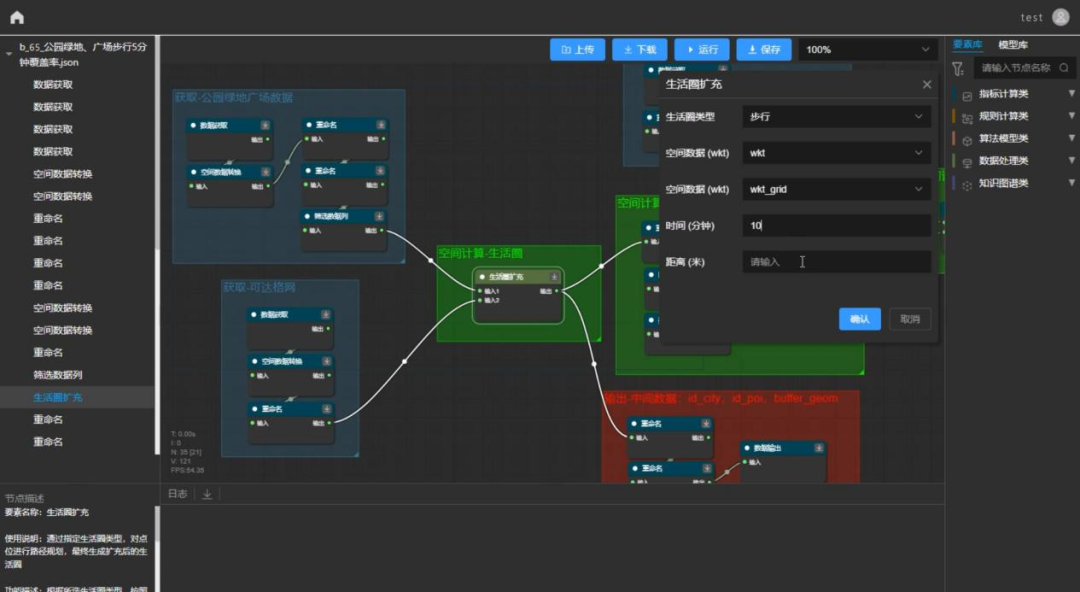
Task: Click the 数据处理类 category icon
Action: [x=967, y=163]
